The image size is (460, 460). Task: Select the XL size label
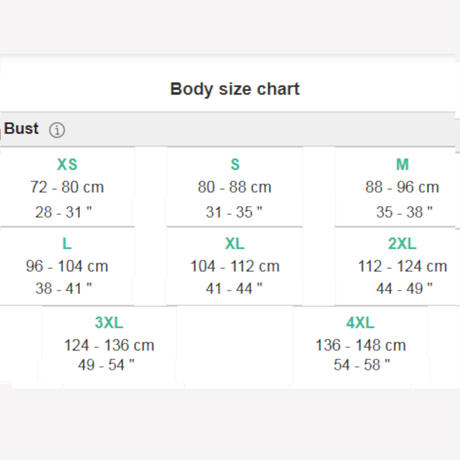(235, 244)
